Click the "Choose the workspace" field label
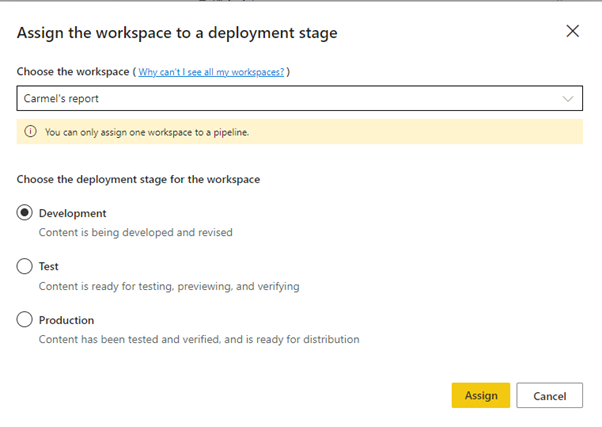The height and width of the screenshot is (427, 602). click(x=73, y=73)
